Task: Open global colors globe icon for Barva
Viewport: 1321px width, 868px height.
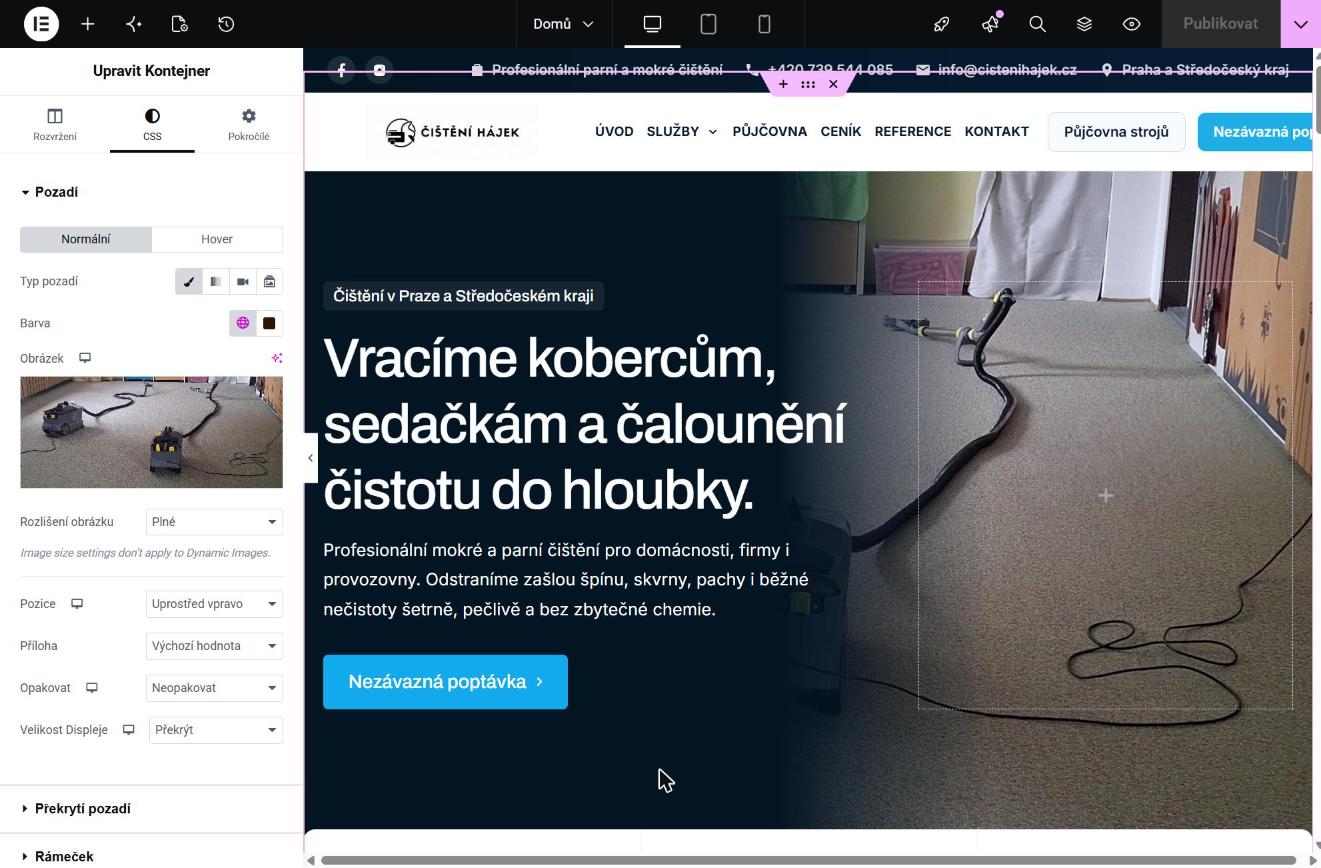Action: pos(243,323)
